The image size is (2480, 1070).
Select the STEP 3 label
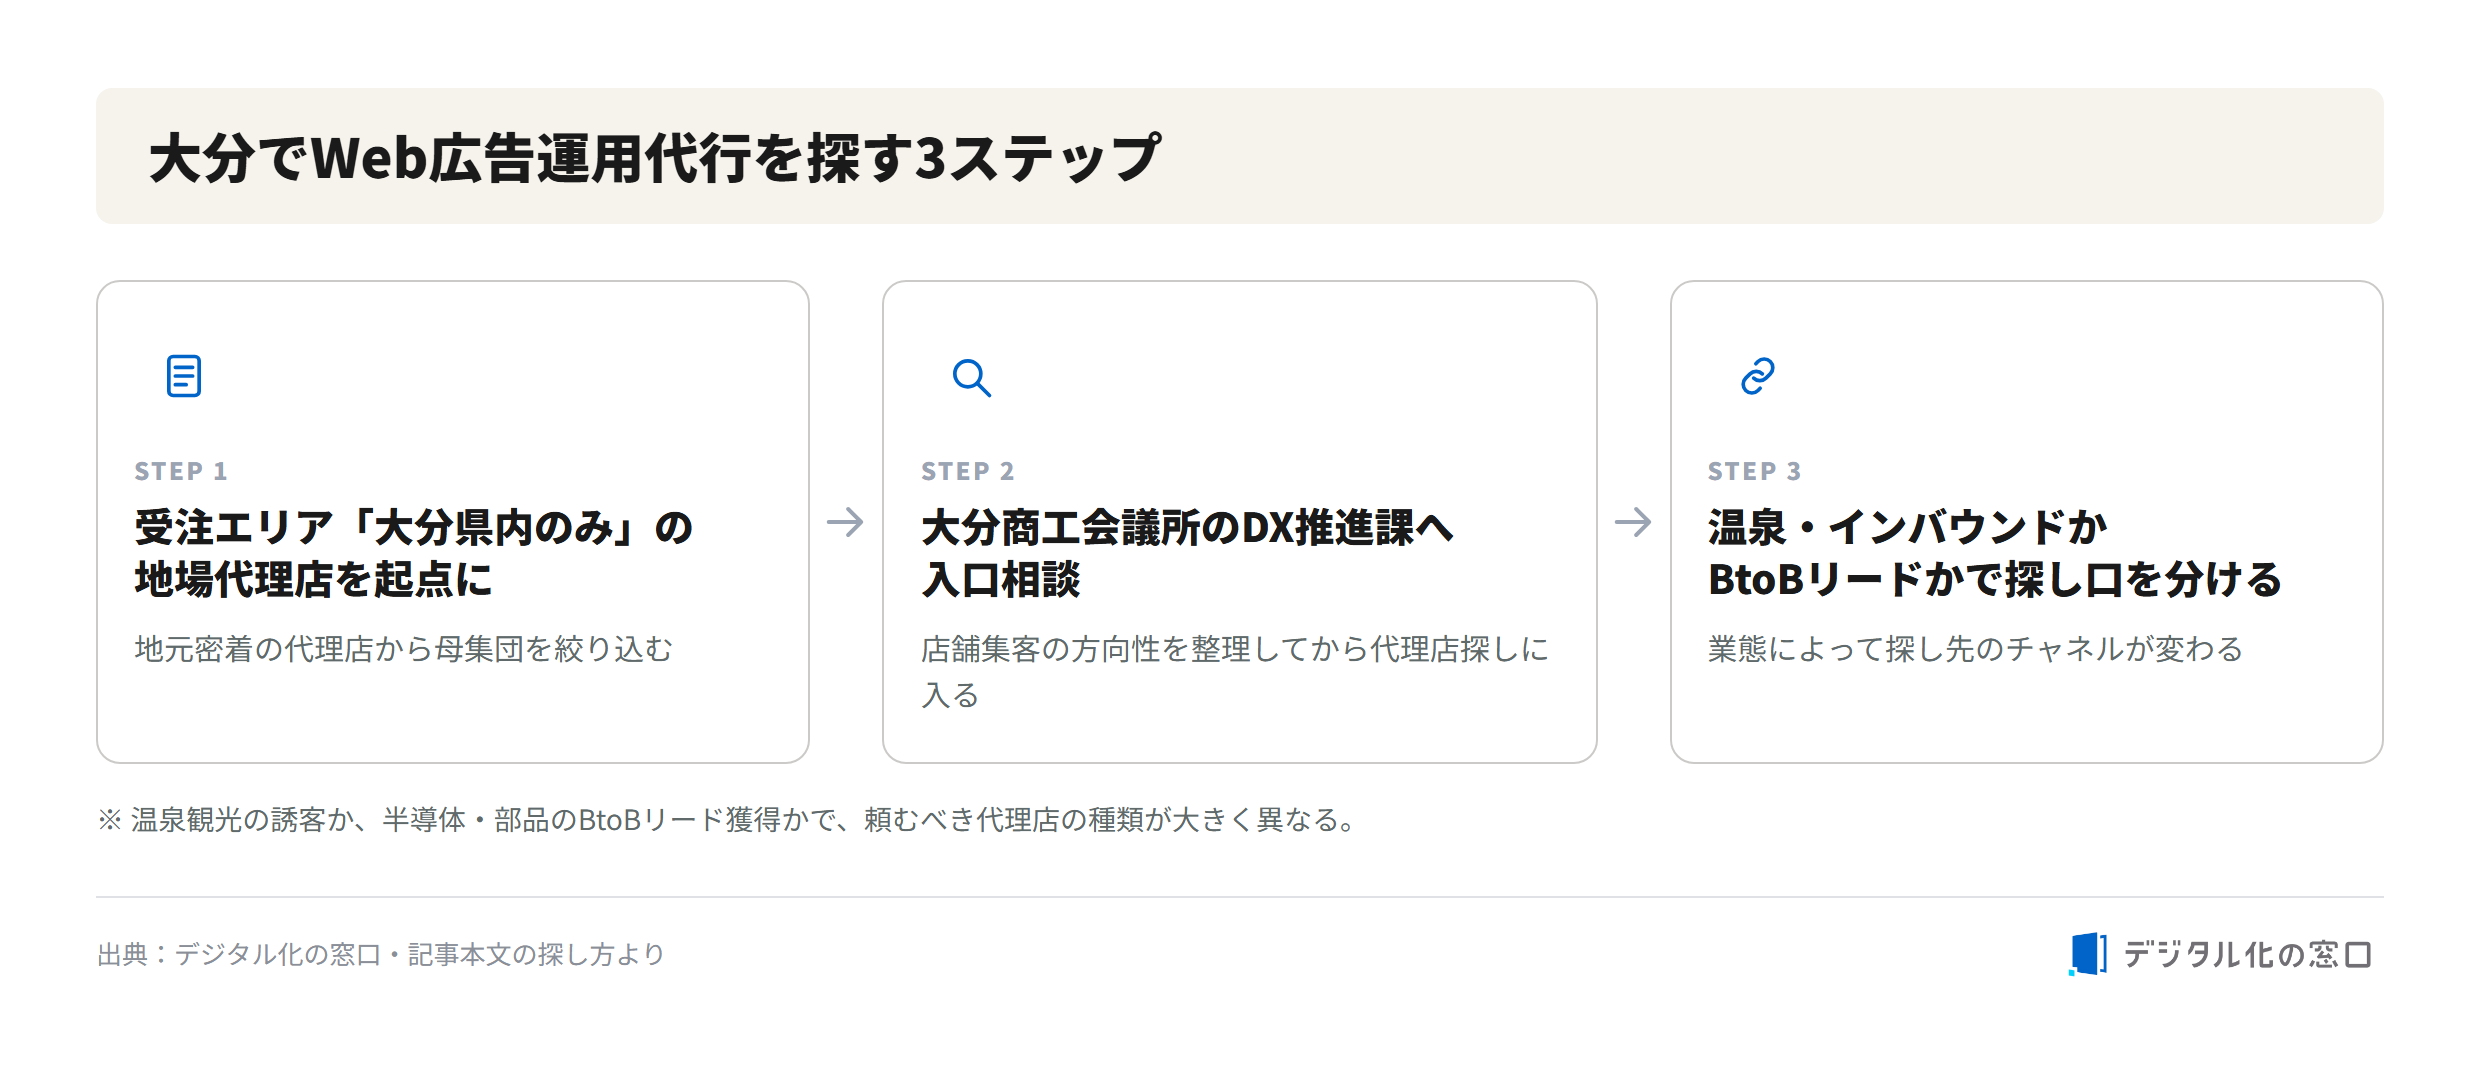(1755, 471)
